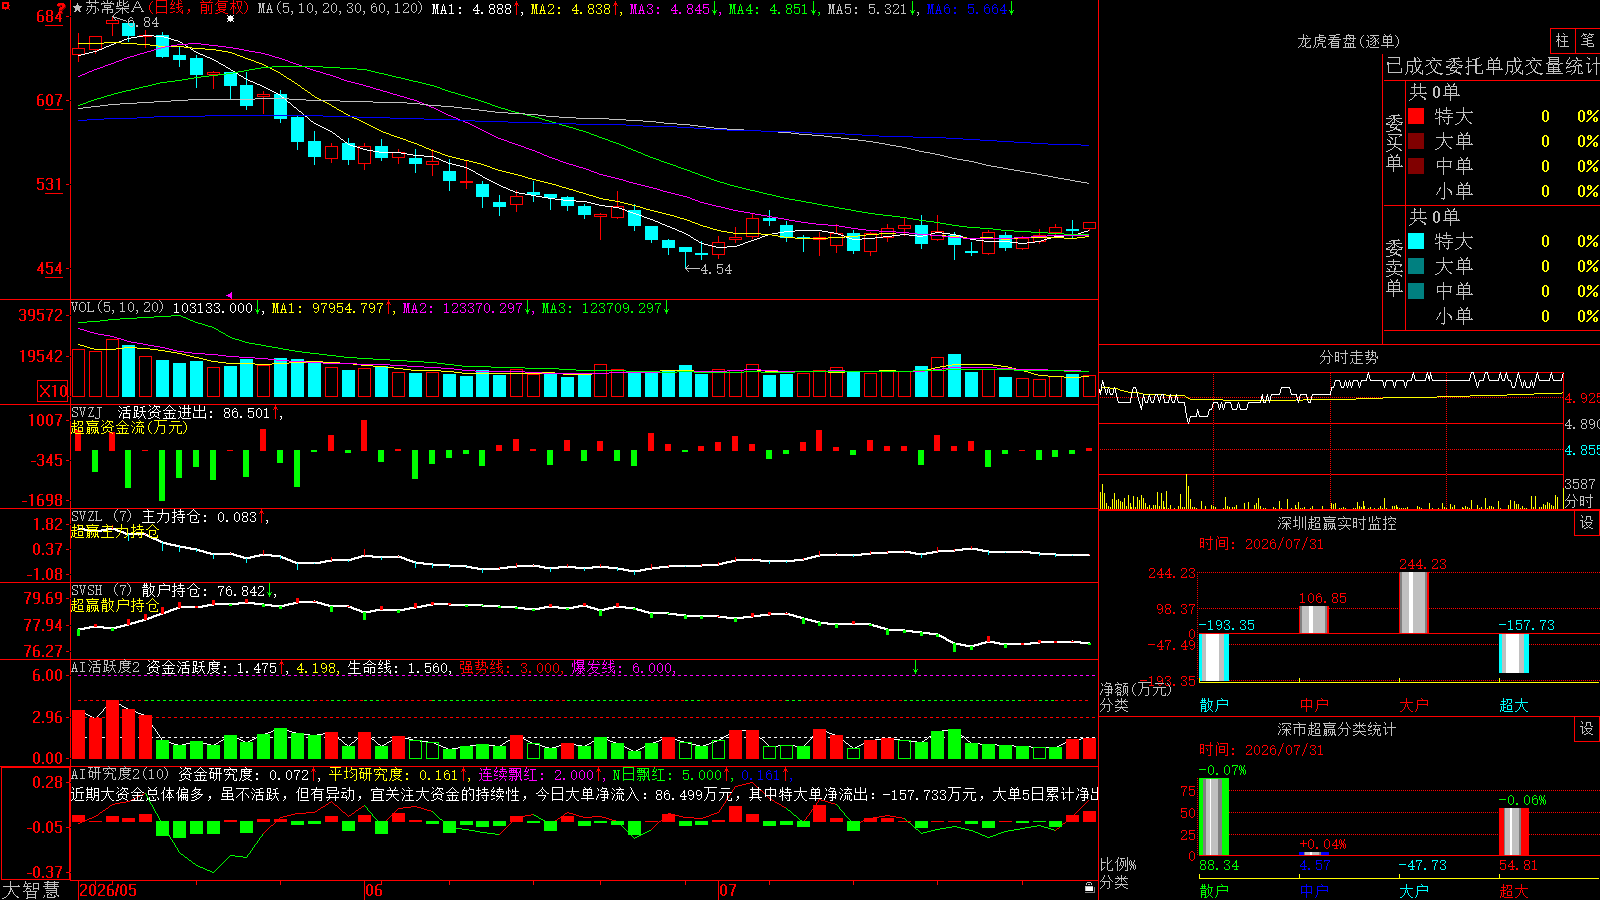The width and height of the screenshot is (1600, 900).
Task: Open 设 settings for 深市超赢分类统计
Action: click(x=1587, y=729)
